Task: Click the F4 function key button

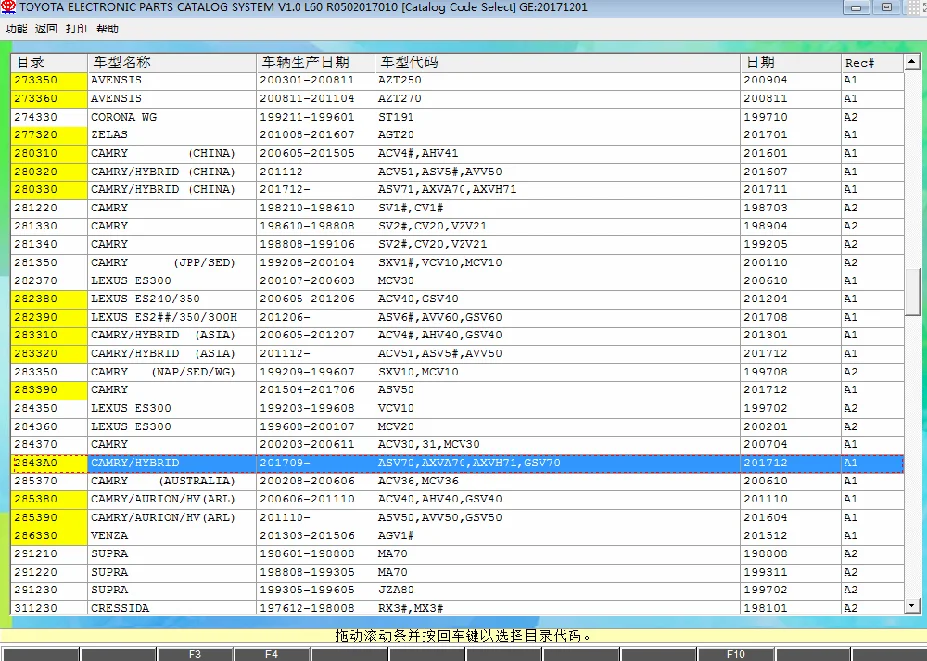Action: 271,654
